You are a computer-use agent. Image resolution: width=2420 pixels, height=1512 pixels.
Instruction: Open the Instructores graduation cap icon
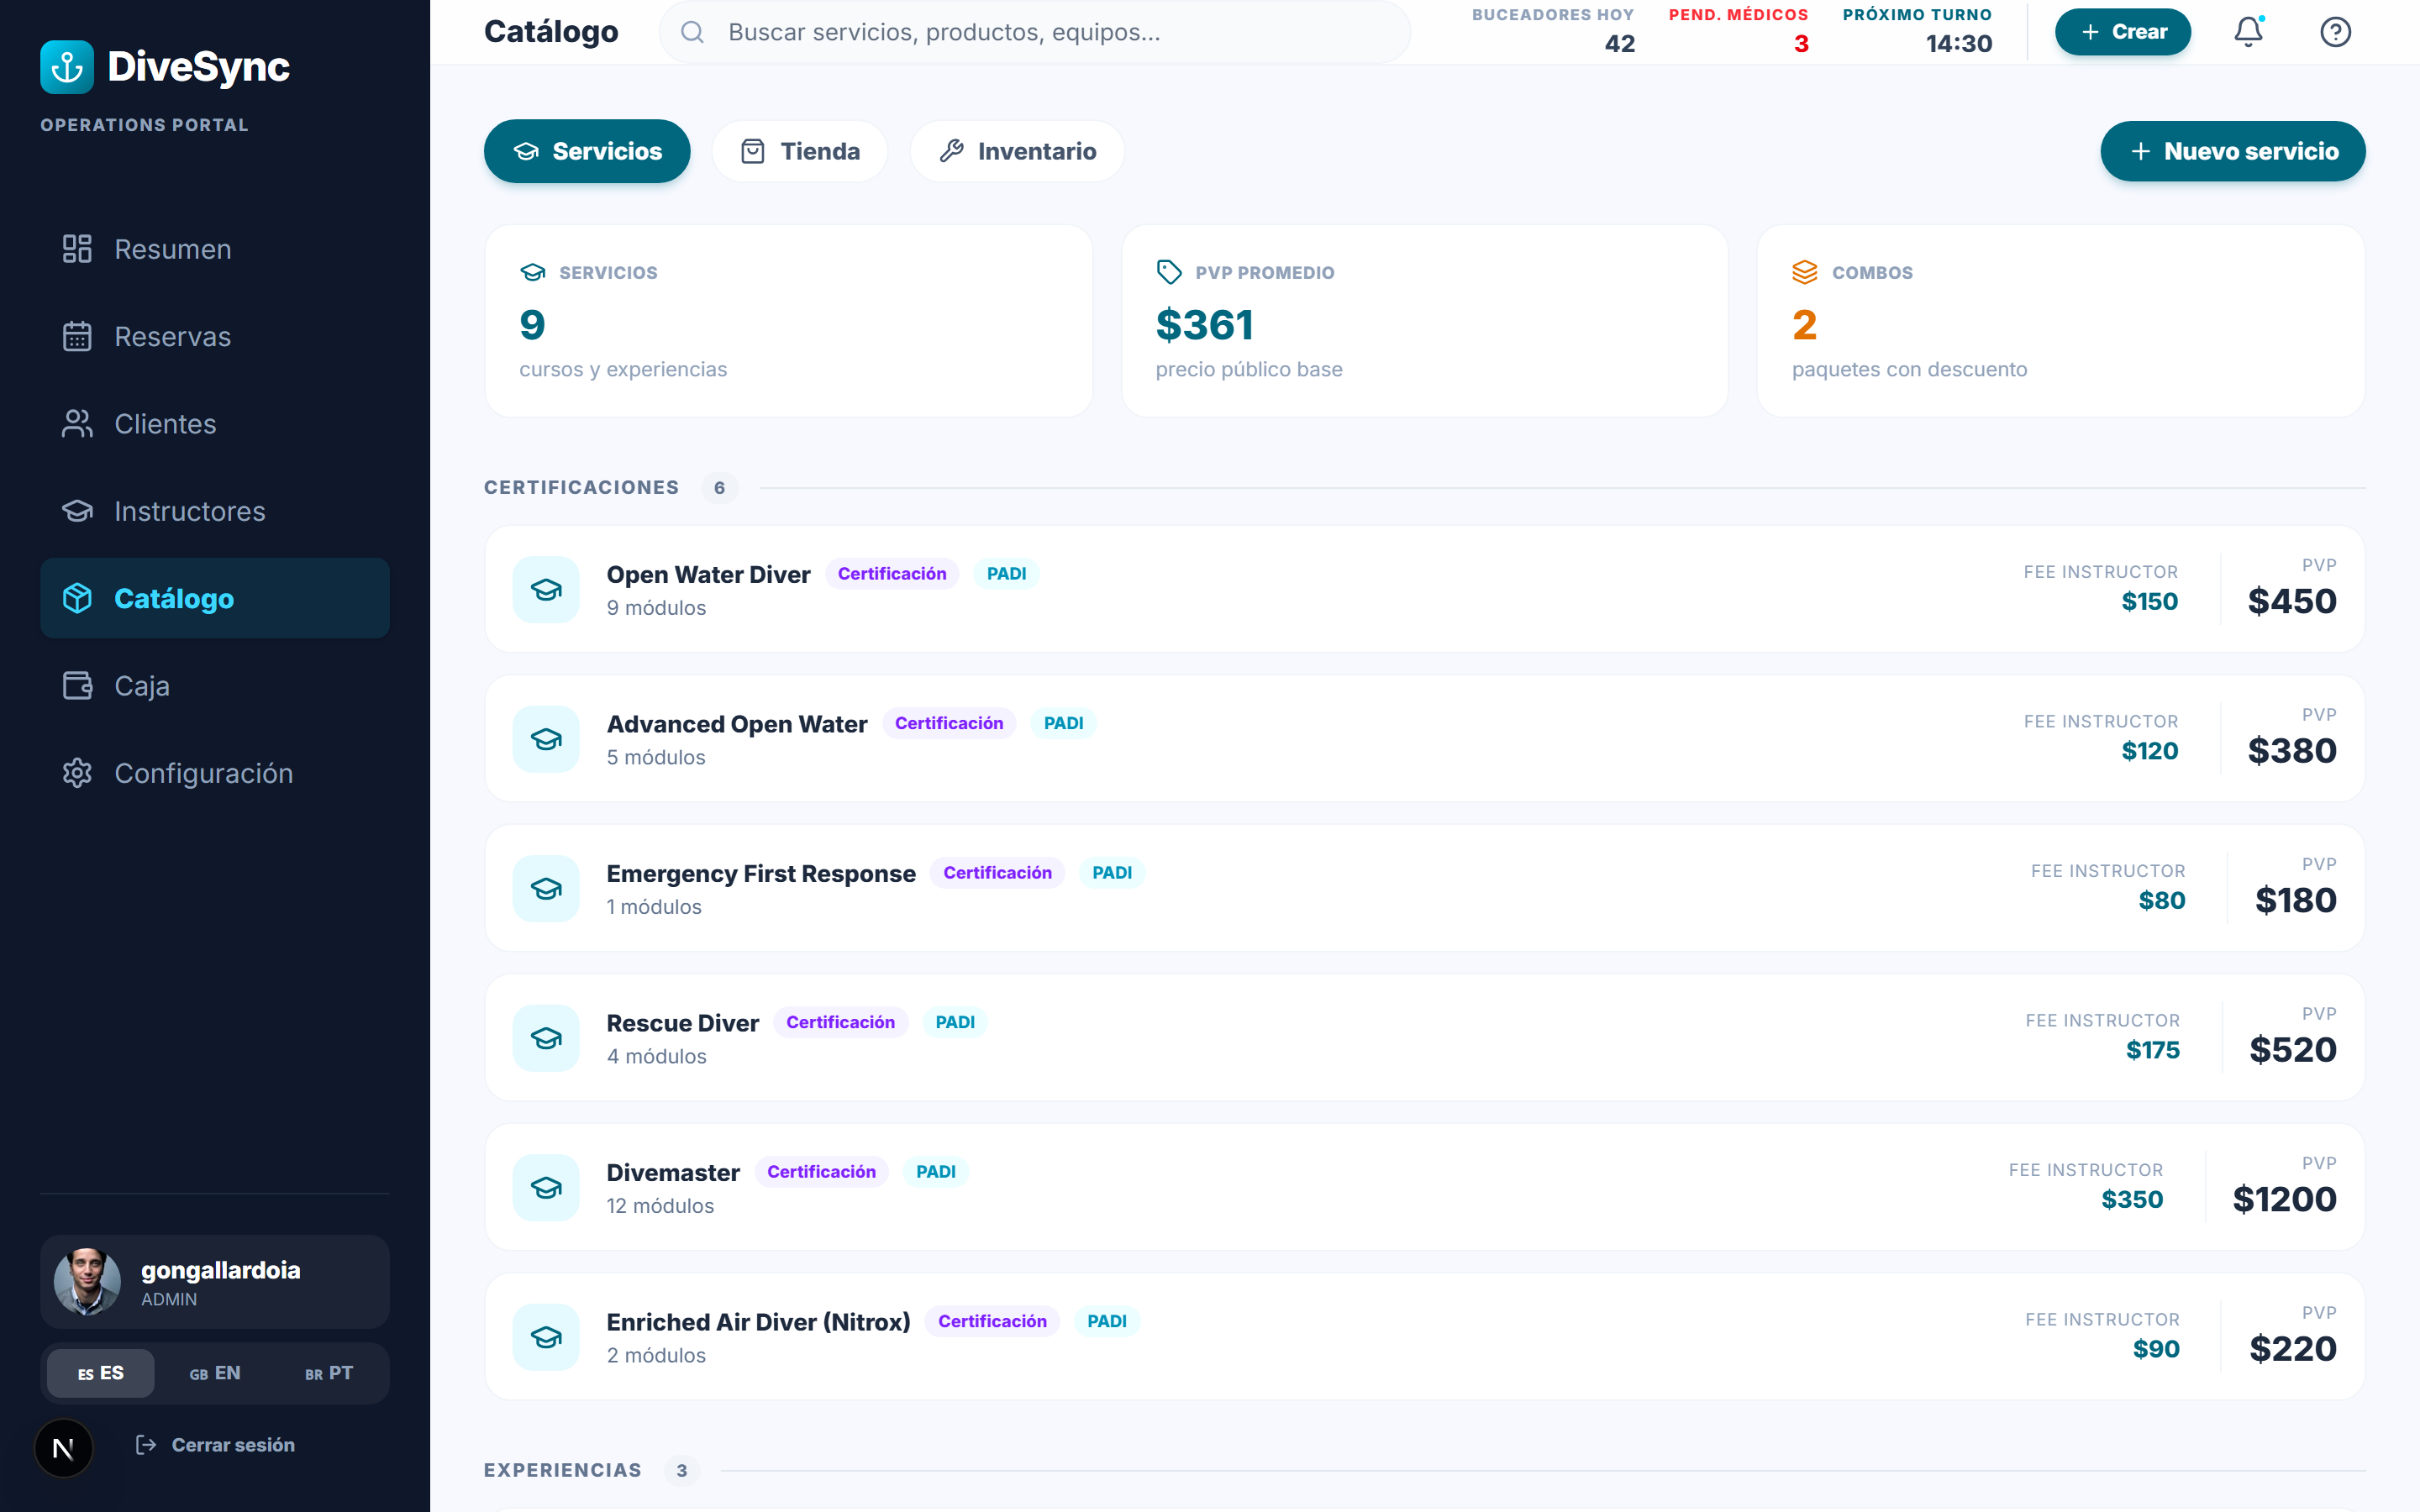click(x=77, y=511)
